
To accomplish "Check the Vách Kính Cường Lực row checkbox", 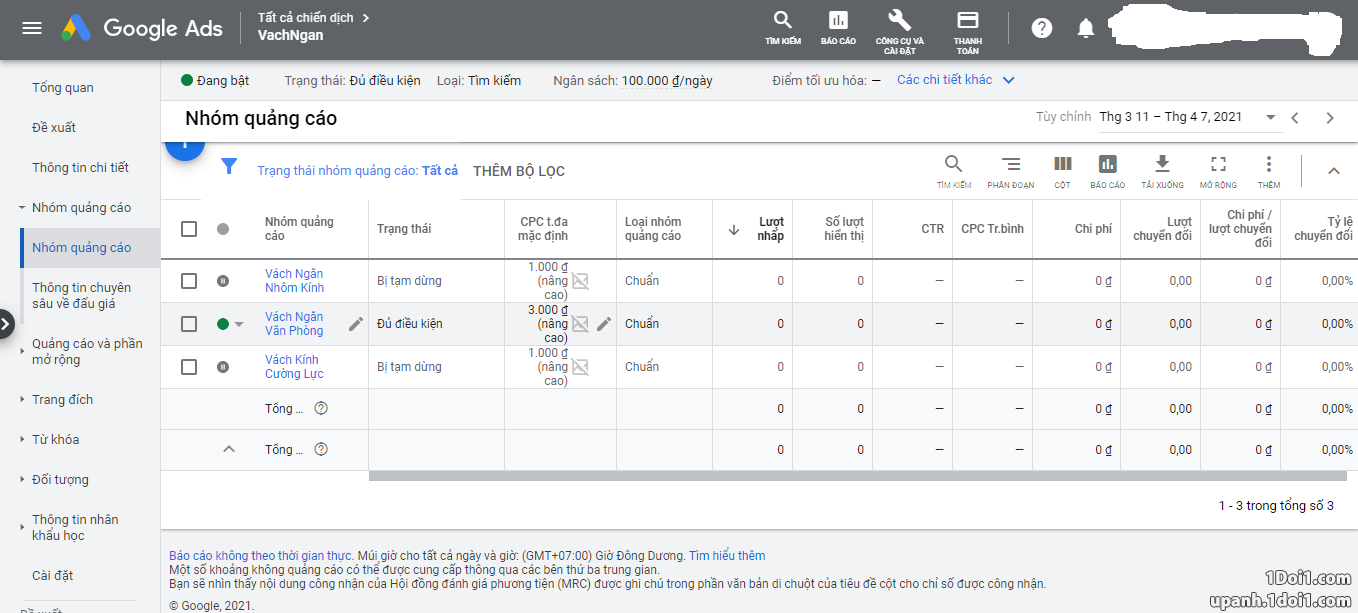I will click(x=189, y=367).
